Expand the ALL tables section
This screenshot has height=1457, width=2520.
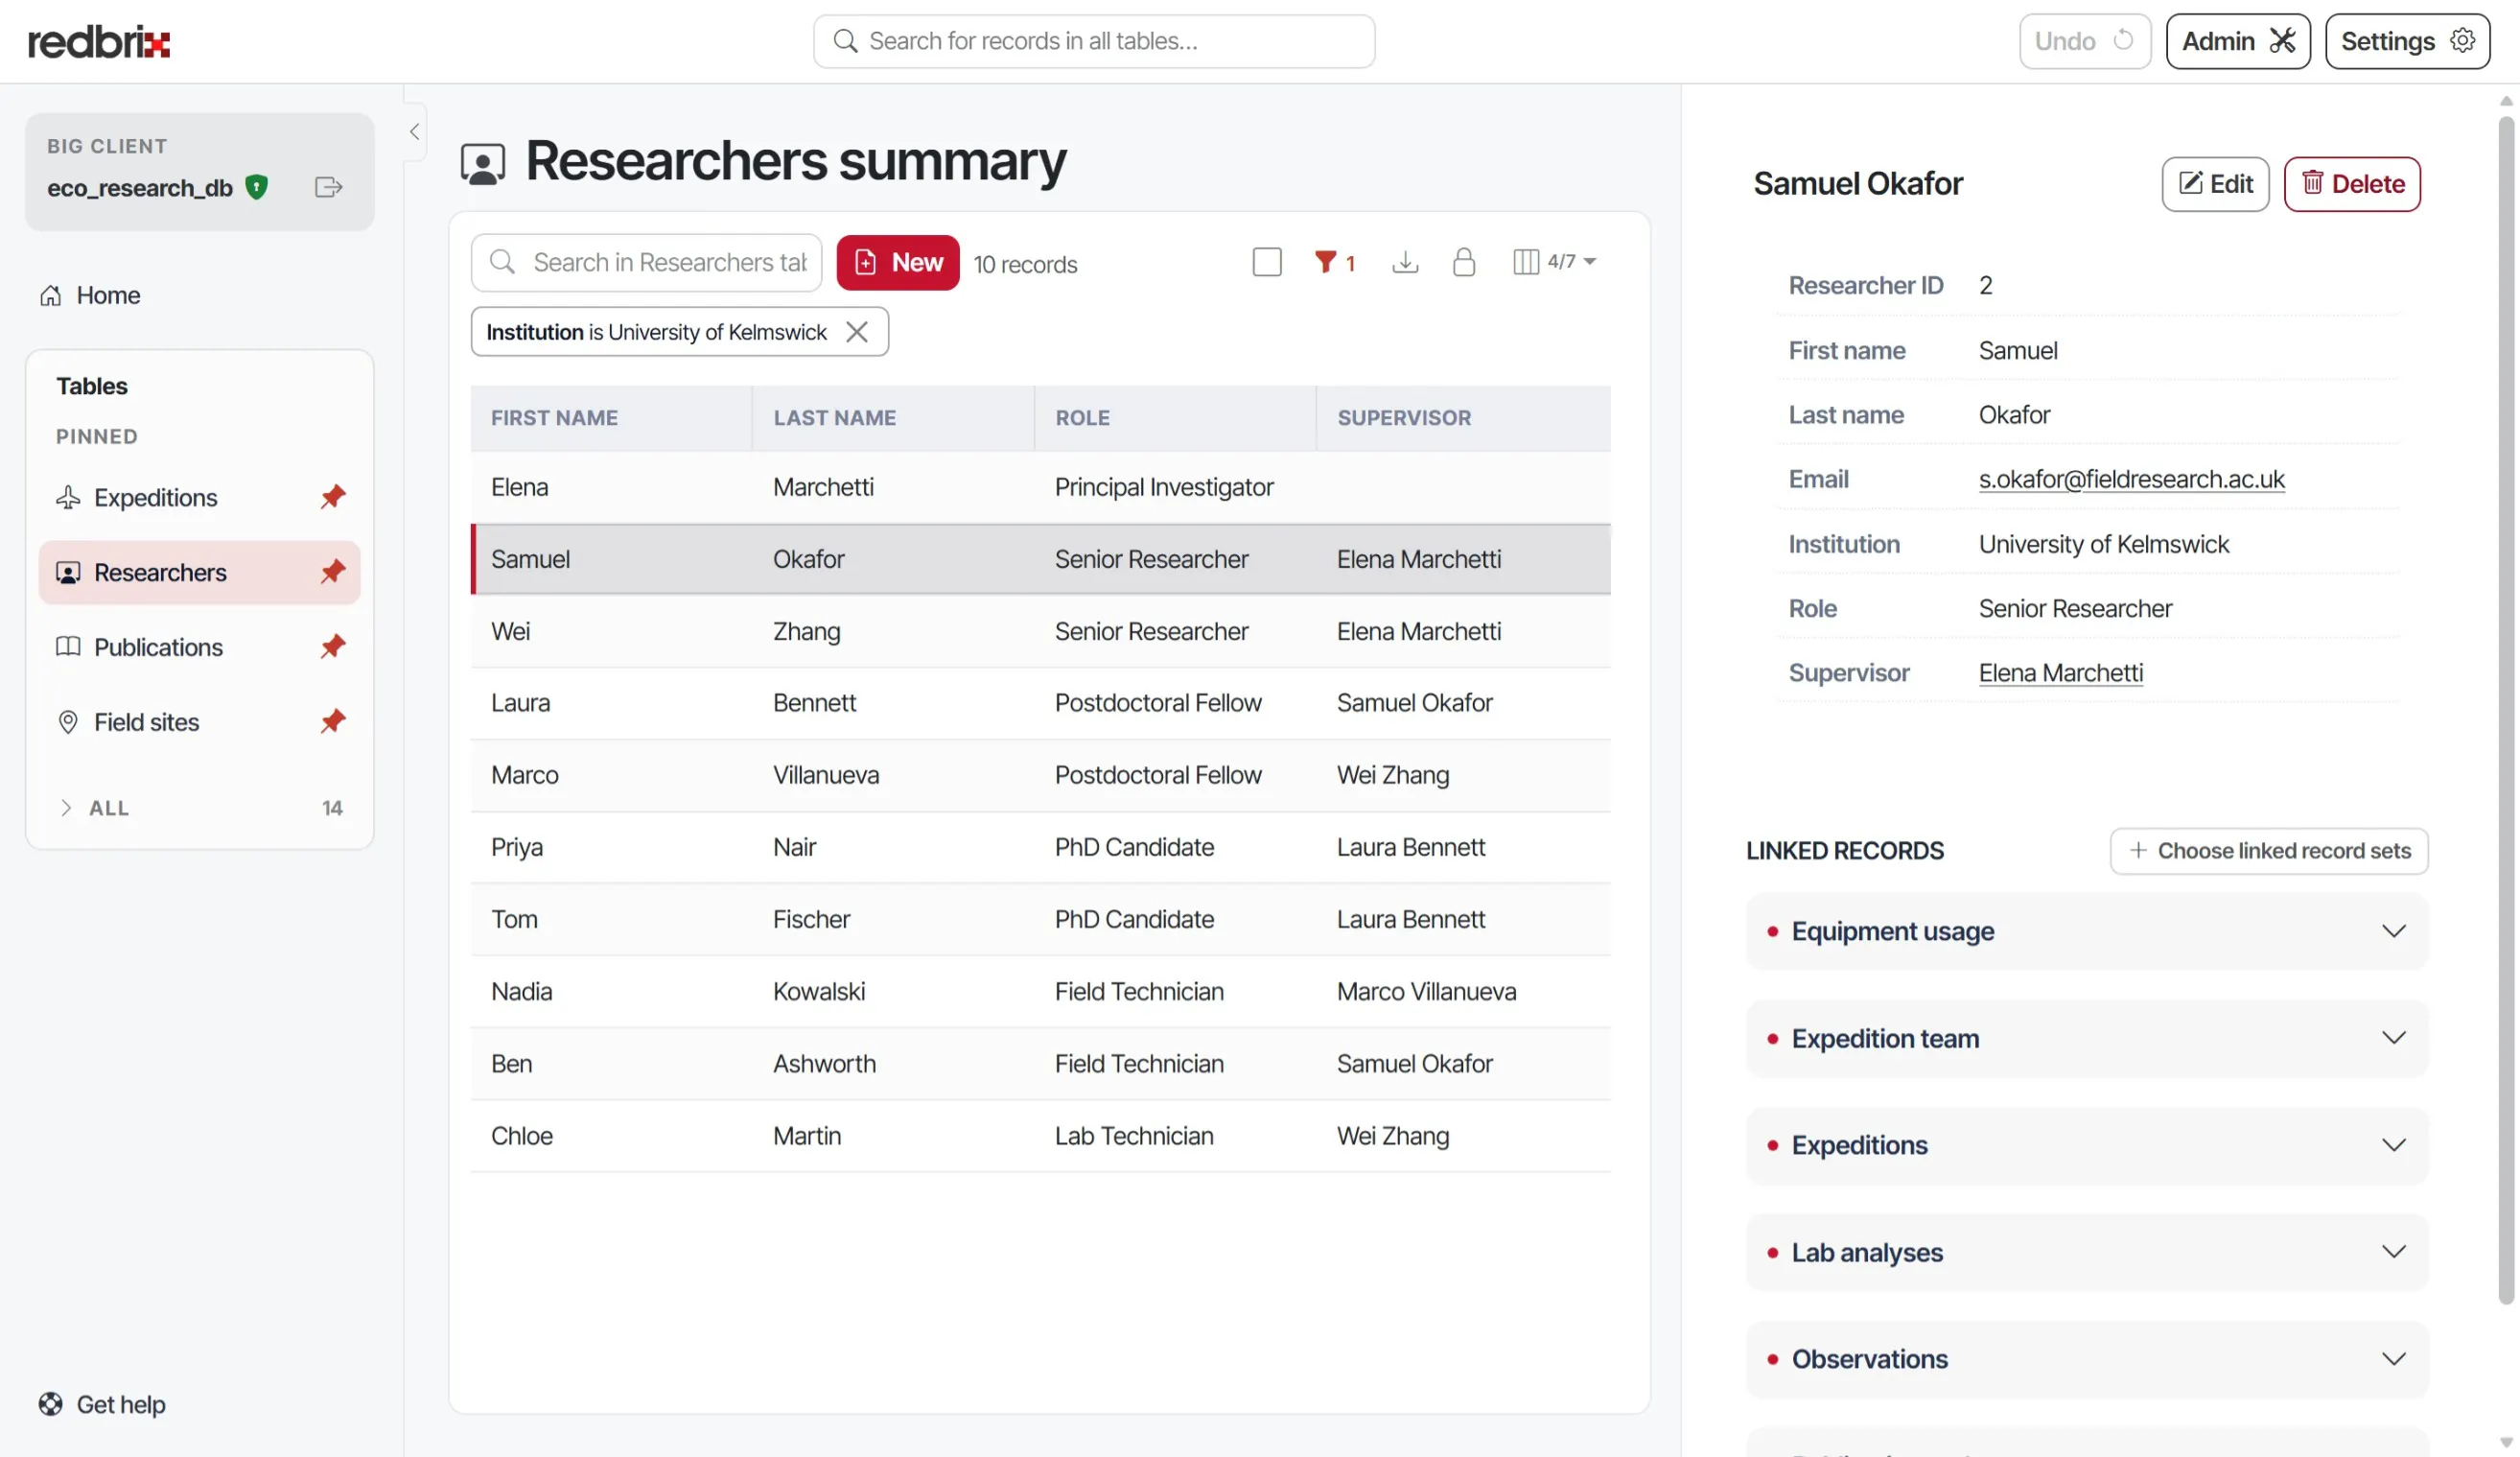tap(199, 808)
